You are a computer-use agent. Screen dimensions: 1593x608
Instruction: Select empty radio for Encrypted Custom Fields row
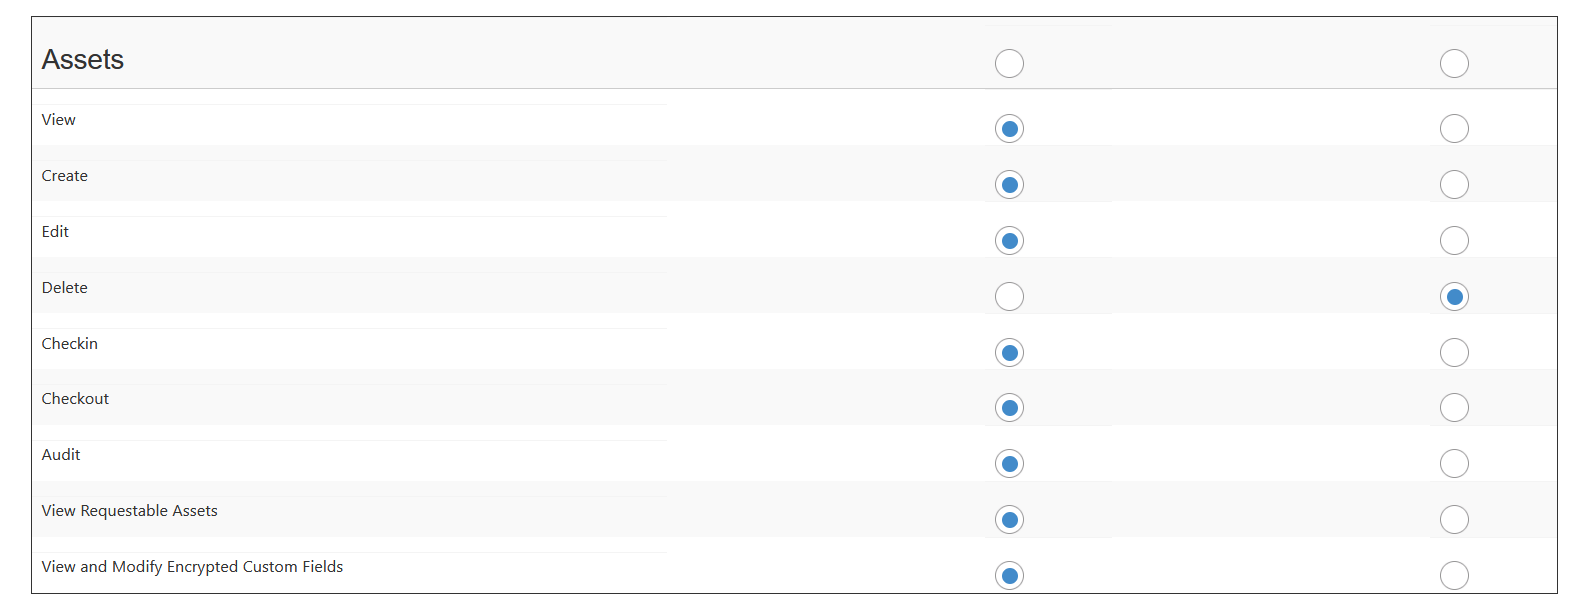(x=1454, y=576)
